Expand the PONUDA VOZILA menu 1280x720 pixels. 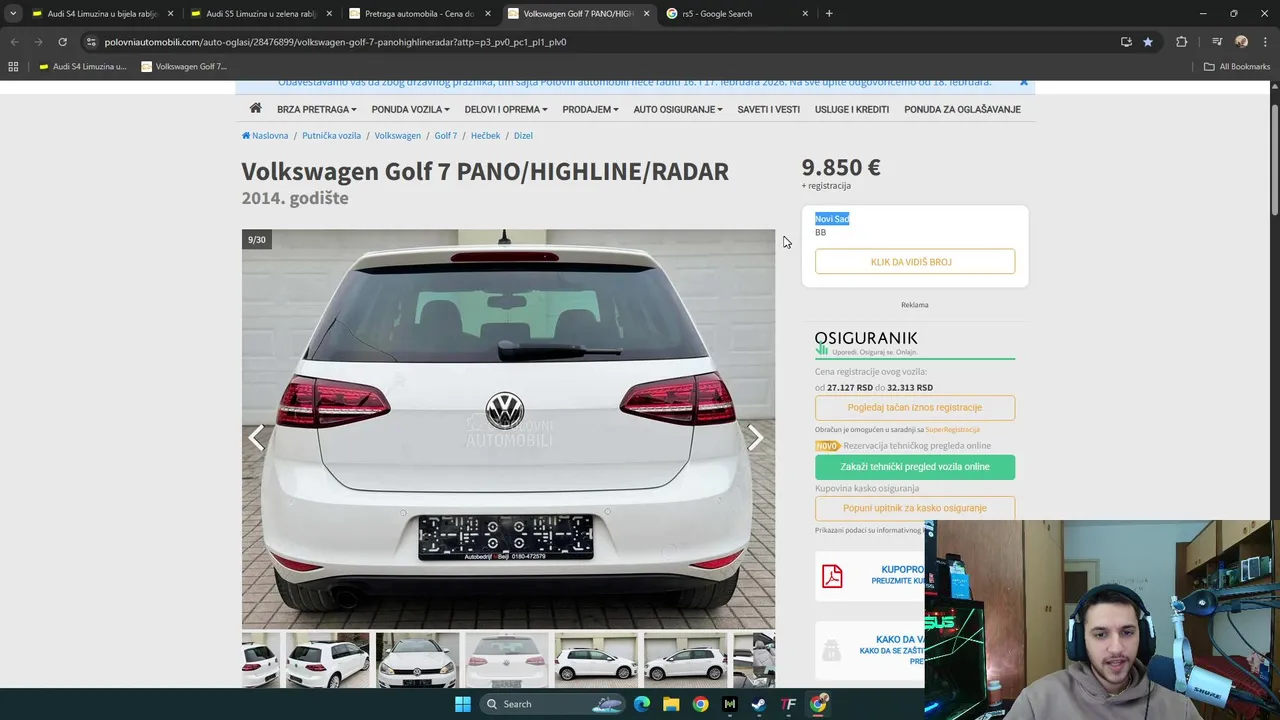click(x=410, y=109)
